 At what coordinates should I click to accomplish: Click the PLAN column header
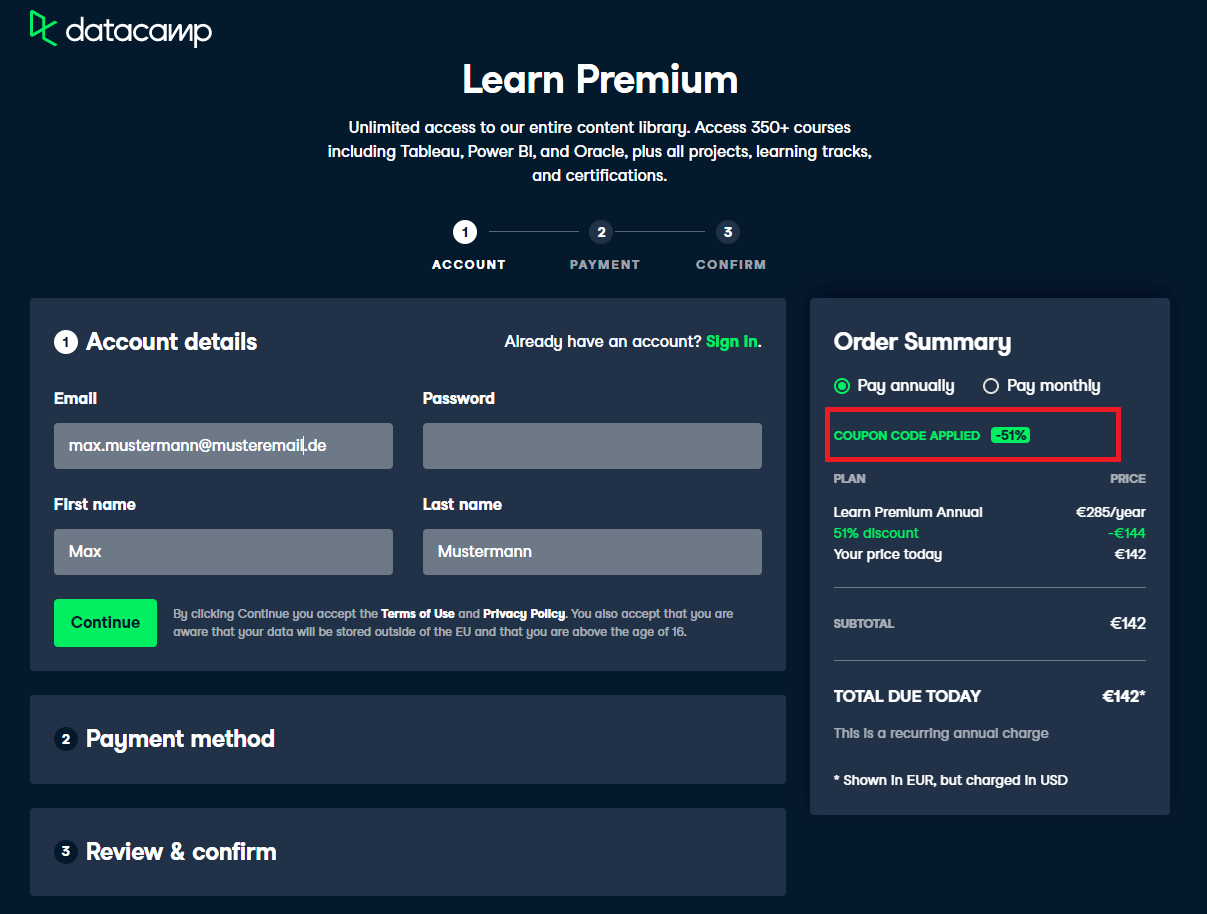pos(850,479)
